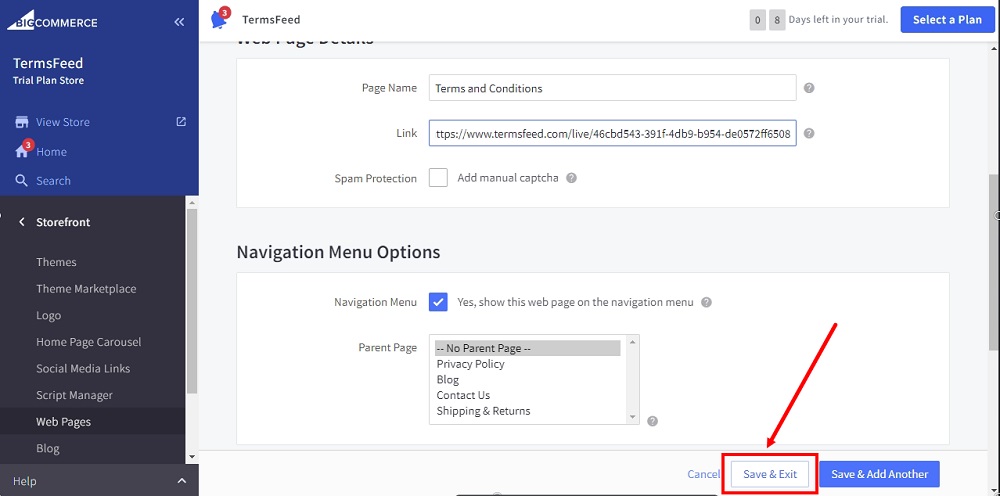
Task: Open Social Media Links menu item
Action: (x=83, y=368)
